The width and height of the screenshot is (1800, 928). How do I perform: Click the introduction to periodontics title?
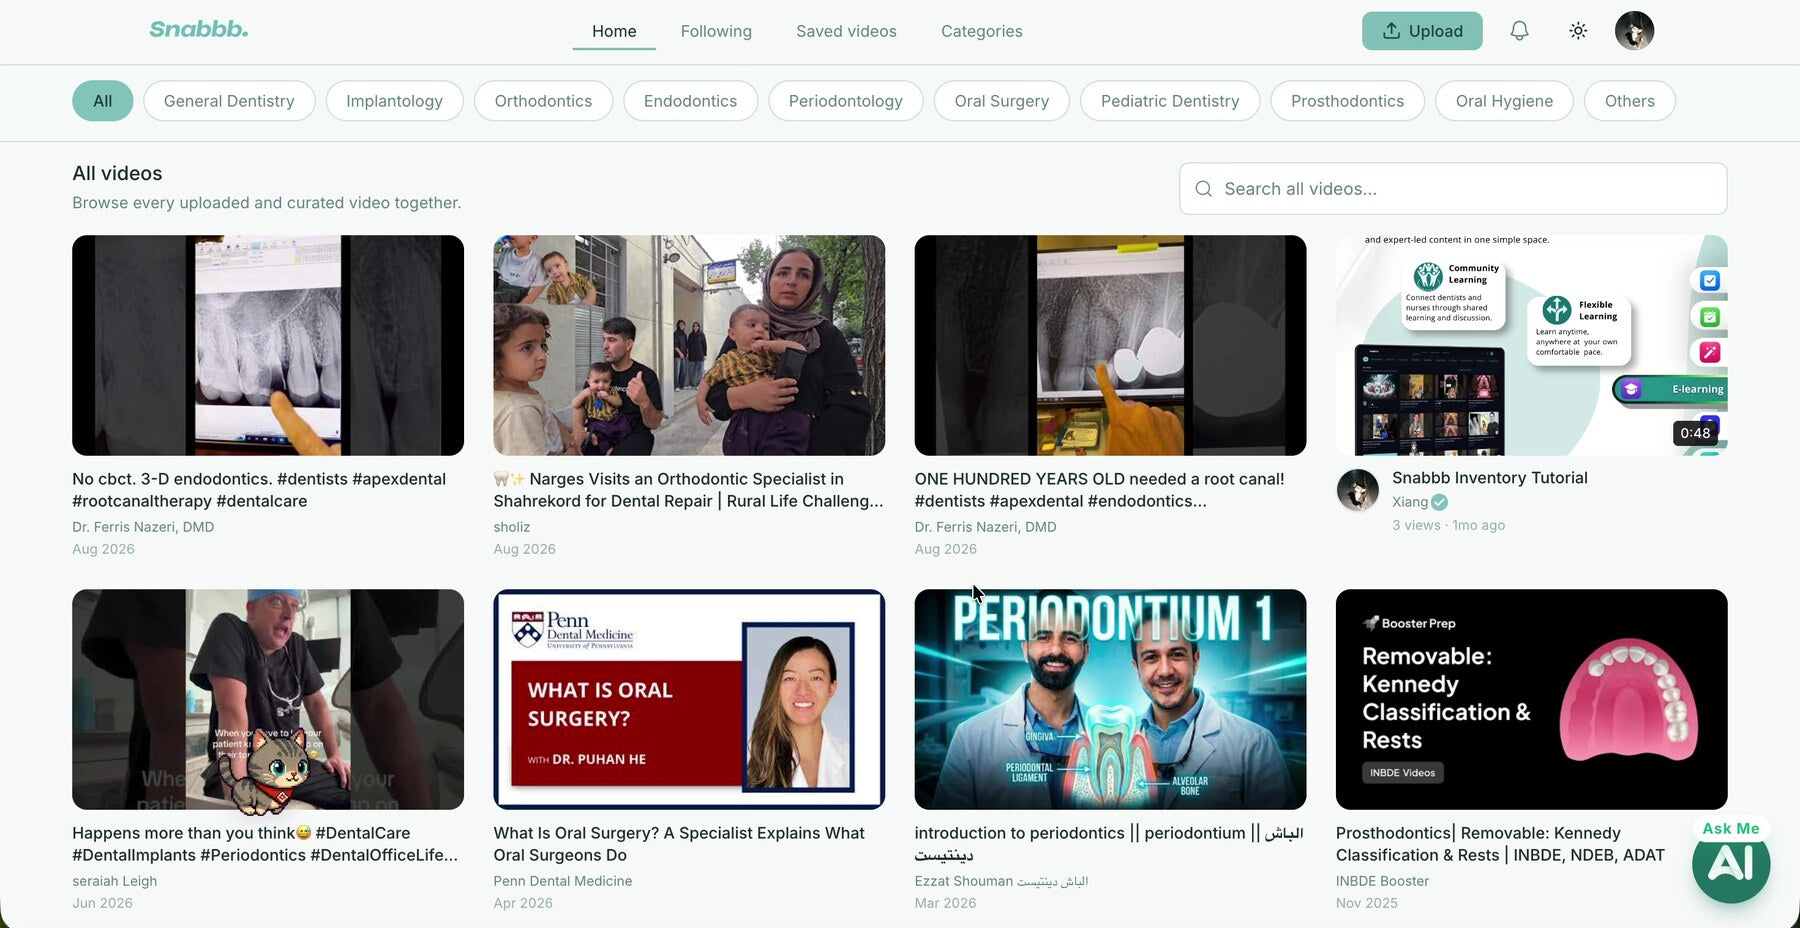coord(1109,844)
